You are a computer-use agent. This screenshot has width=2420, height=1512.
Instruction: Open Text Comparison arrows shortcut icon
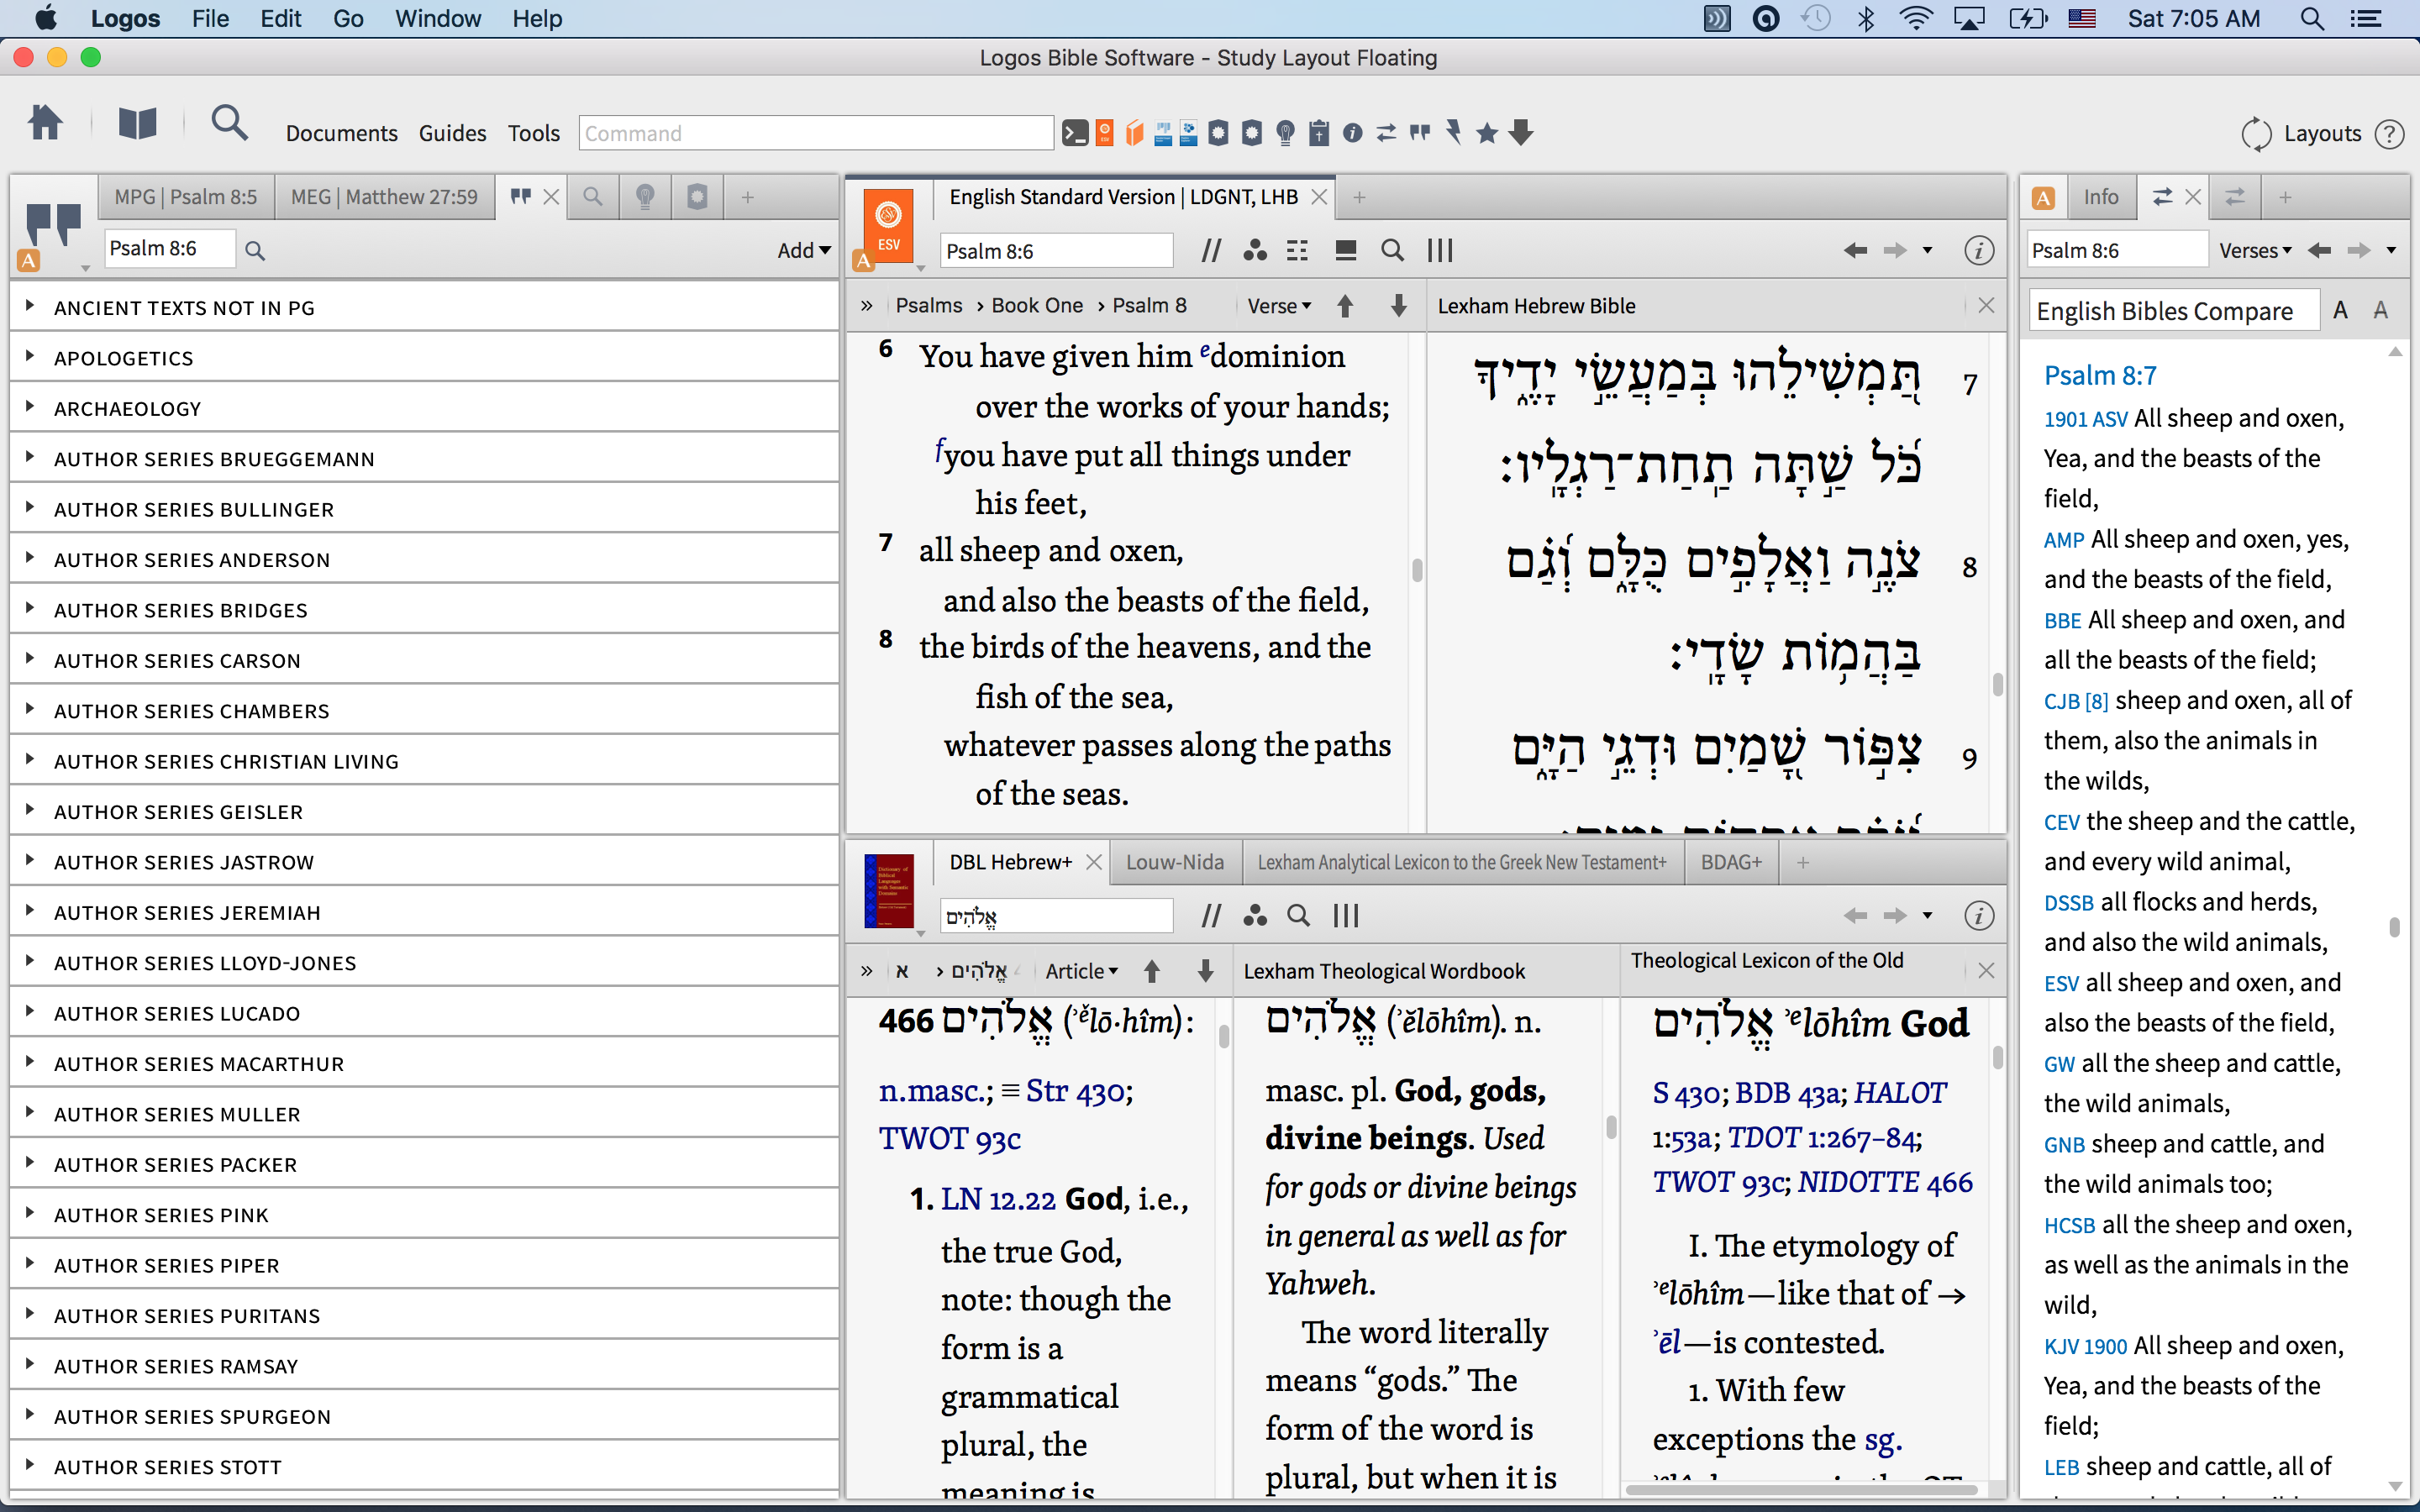coord(1386,133)
